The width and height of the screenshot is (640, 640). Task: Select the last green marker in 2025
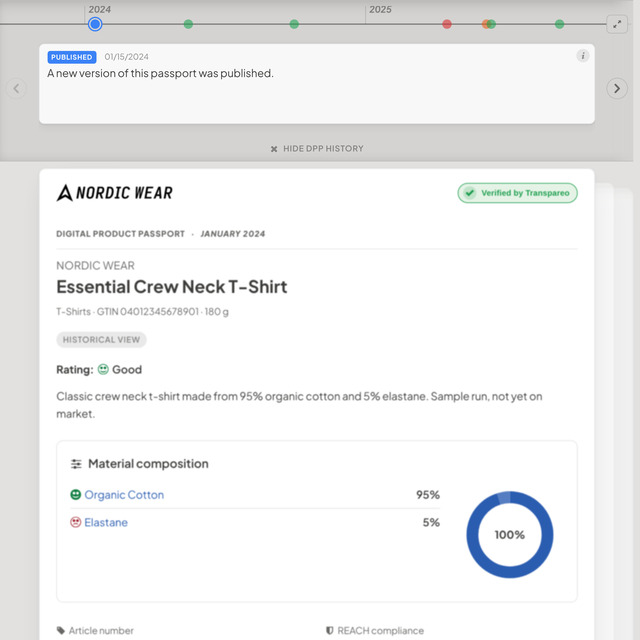pyautogui.click(x=560, y=24)
